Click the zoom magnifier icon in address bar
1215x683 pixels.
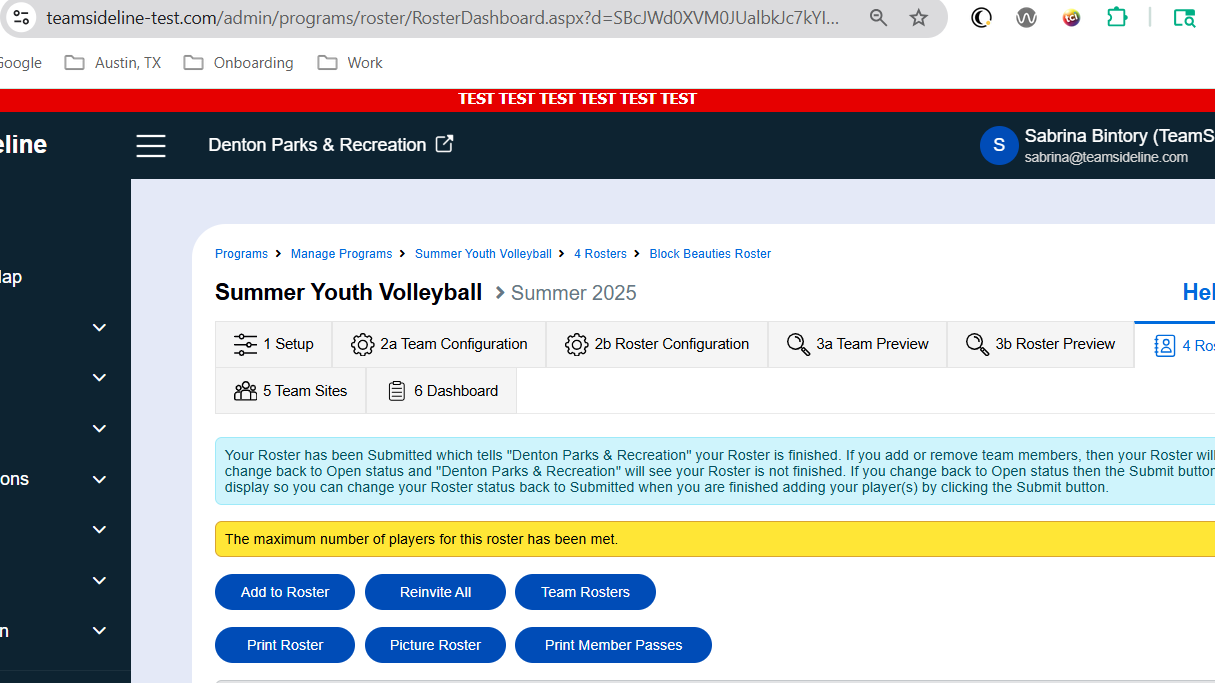(x=878, y=18)
